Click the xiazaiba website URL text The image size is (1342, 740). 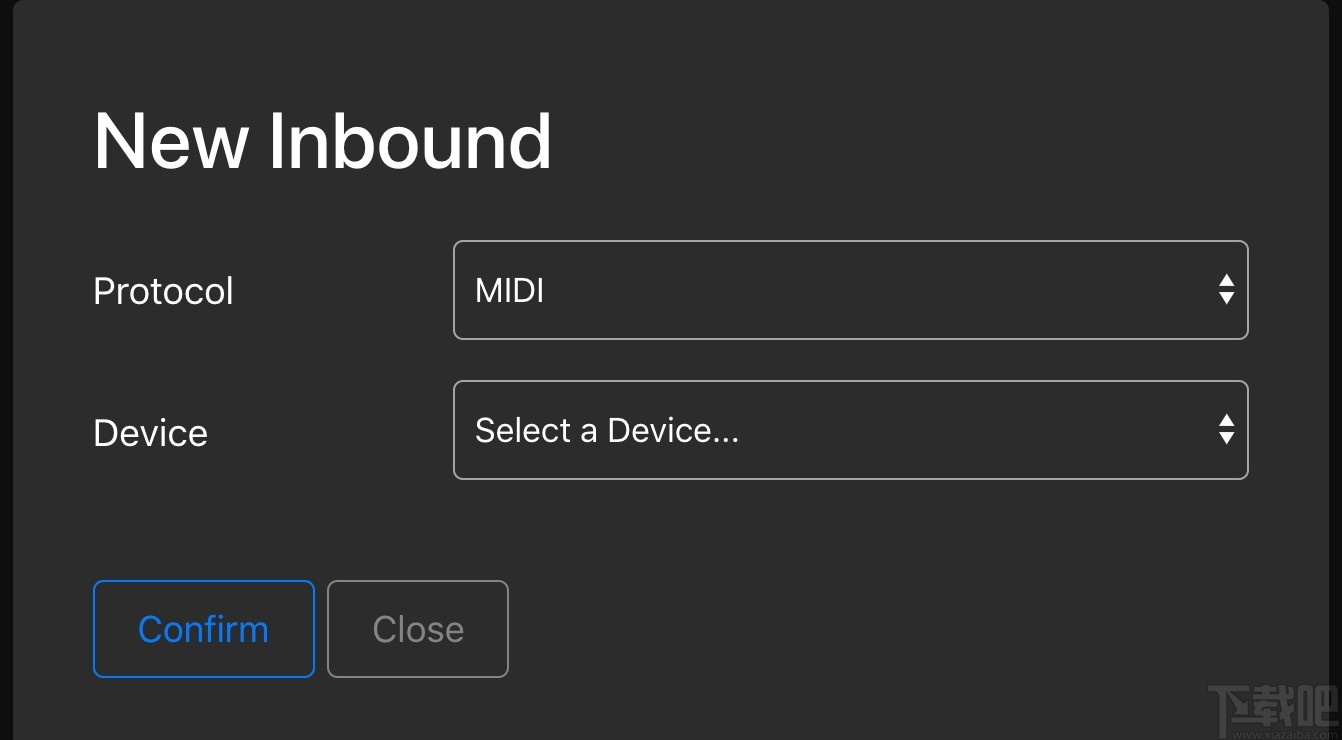[1283, 732]
